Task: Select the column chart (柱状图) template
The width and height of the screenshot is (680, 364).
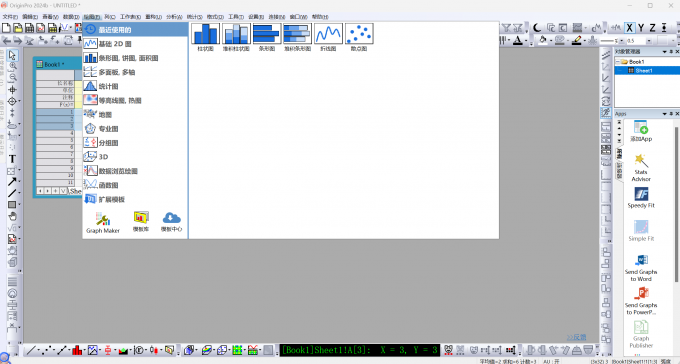Action: point(205,37)
